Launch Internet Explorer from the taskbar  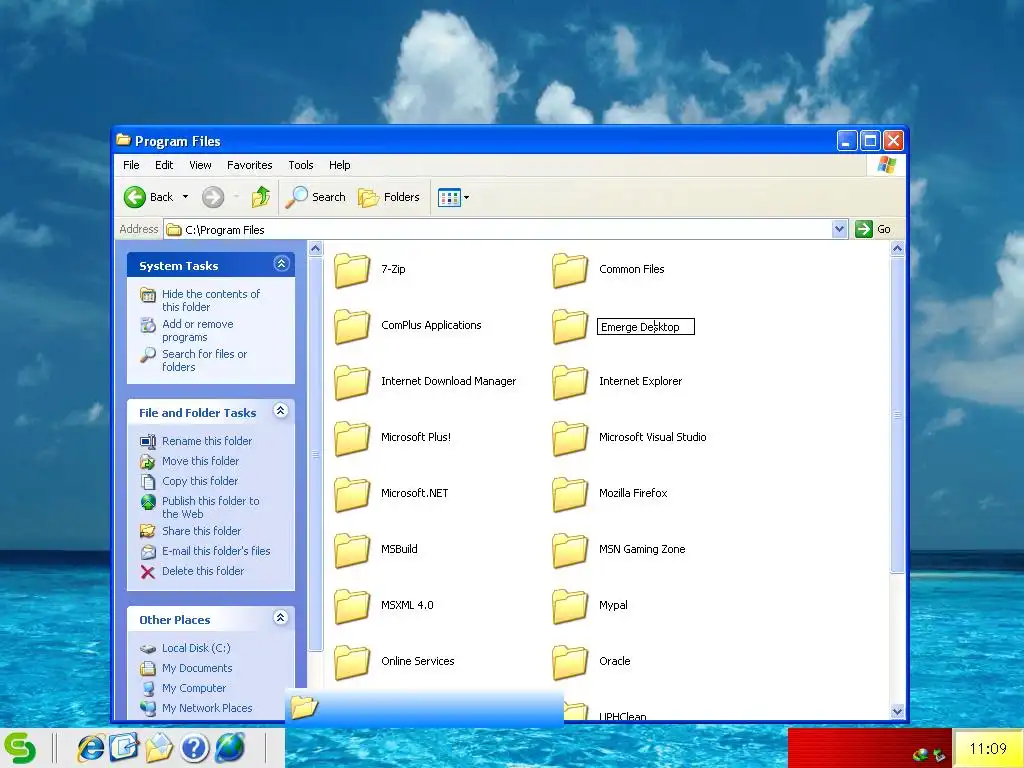(x=90, y=748)
